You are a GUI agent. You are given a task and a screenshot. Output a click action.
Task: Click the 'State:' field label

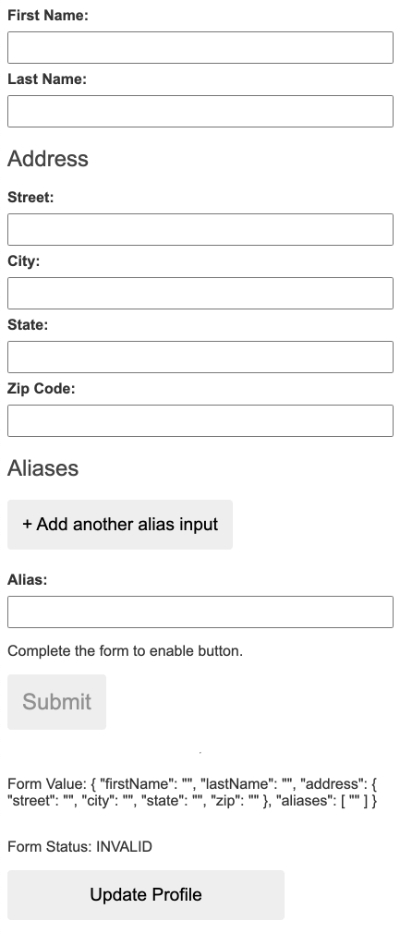28,325
